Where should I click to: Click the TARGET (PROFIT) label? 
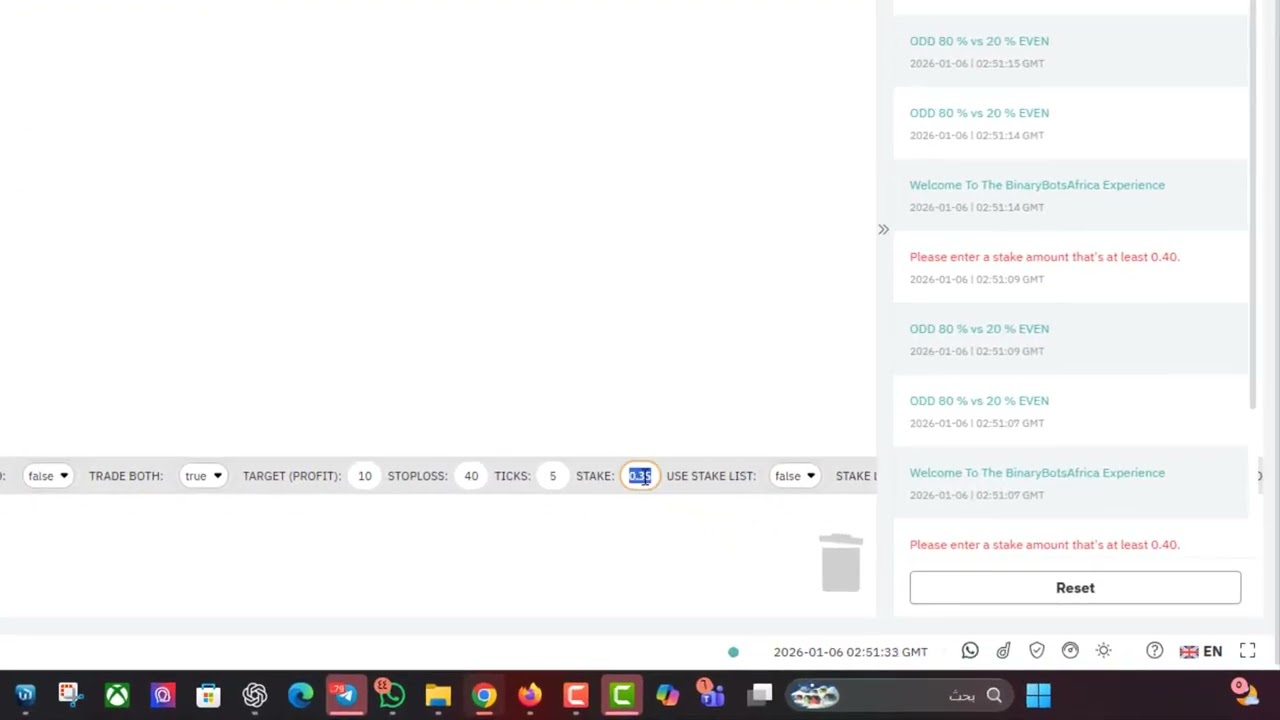[x=292, y=476]
